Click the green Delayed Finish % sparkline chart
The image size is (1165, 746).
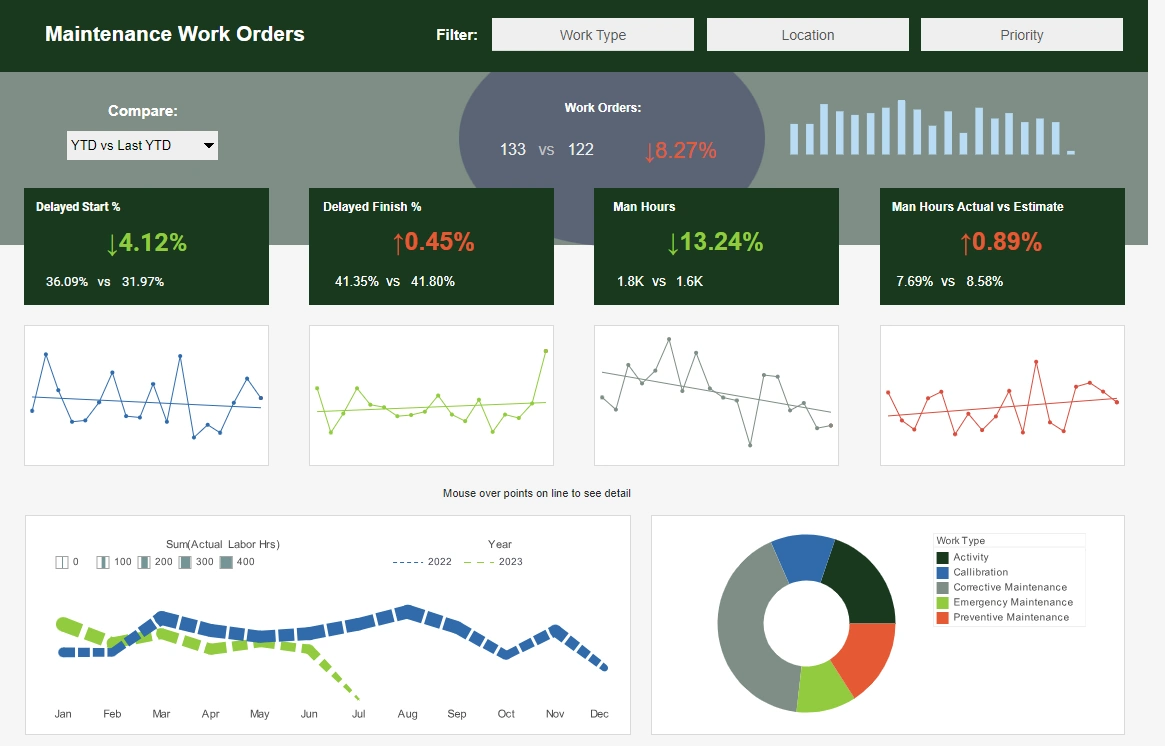point(431,394)
